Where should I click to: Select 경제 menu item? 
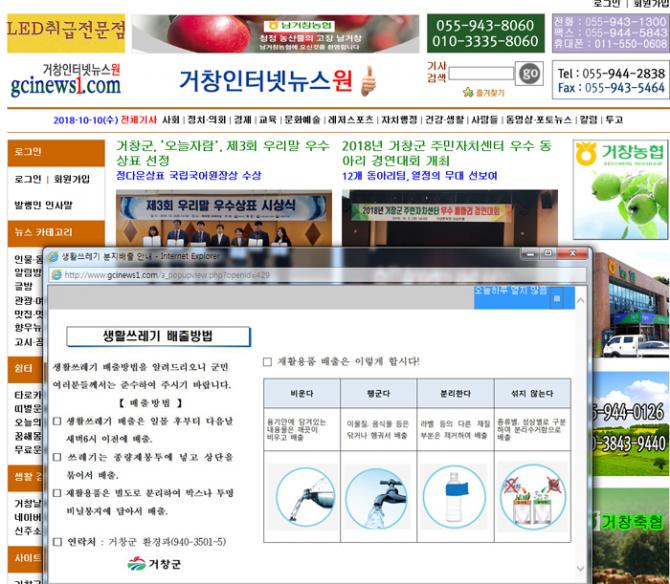[242, 120]
